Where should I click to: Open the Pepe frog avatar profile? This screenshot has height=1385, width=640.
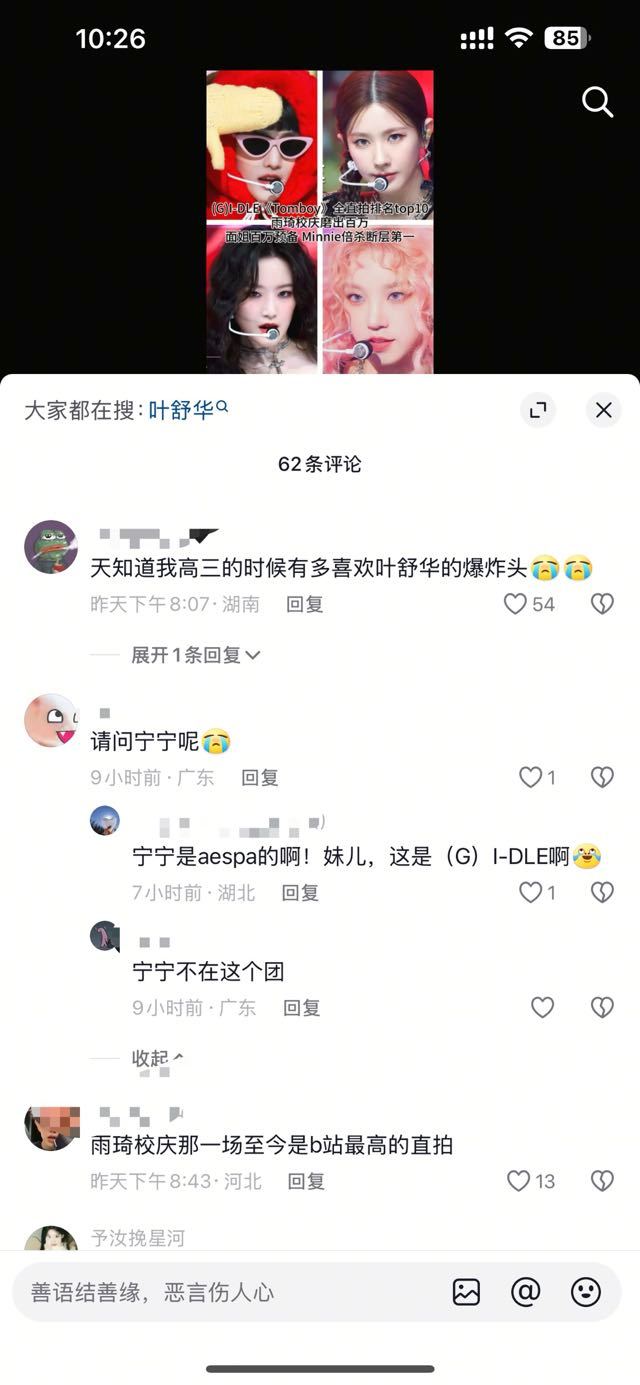coord(50,546)
